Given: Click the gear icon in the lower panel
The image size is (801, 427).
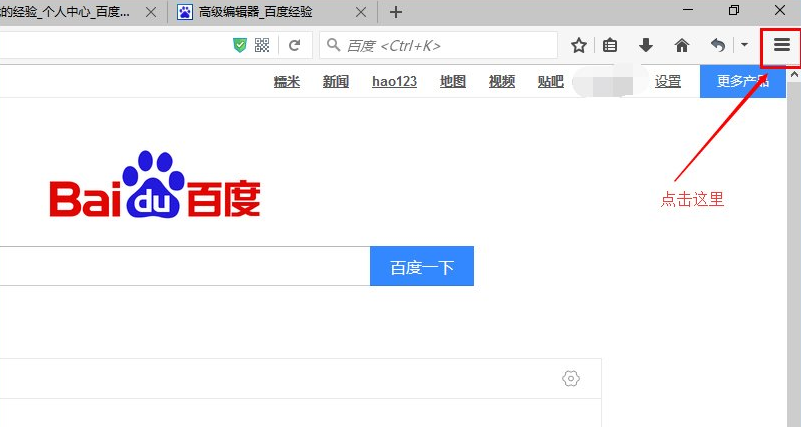Looking at the screenshot, I should coord(571,378).
